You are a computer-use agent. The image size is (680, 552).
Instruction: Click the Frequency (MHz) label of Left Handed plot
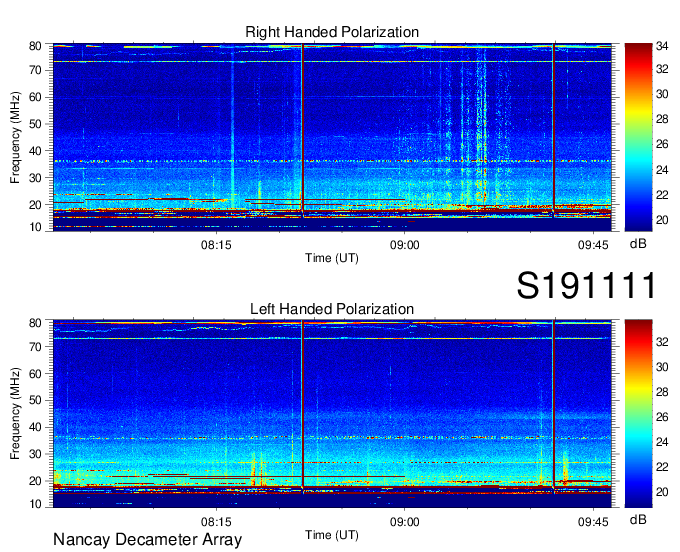(x=15, y=414)
